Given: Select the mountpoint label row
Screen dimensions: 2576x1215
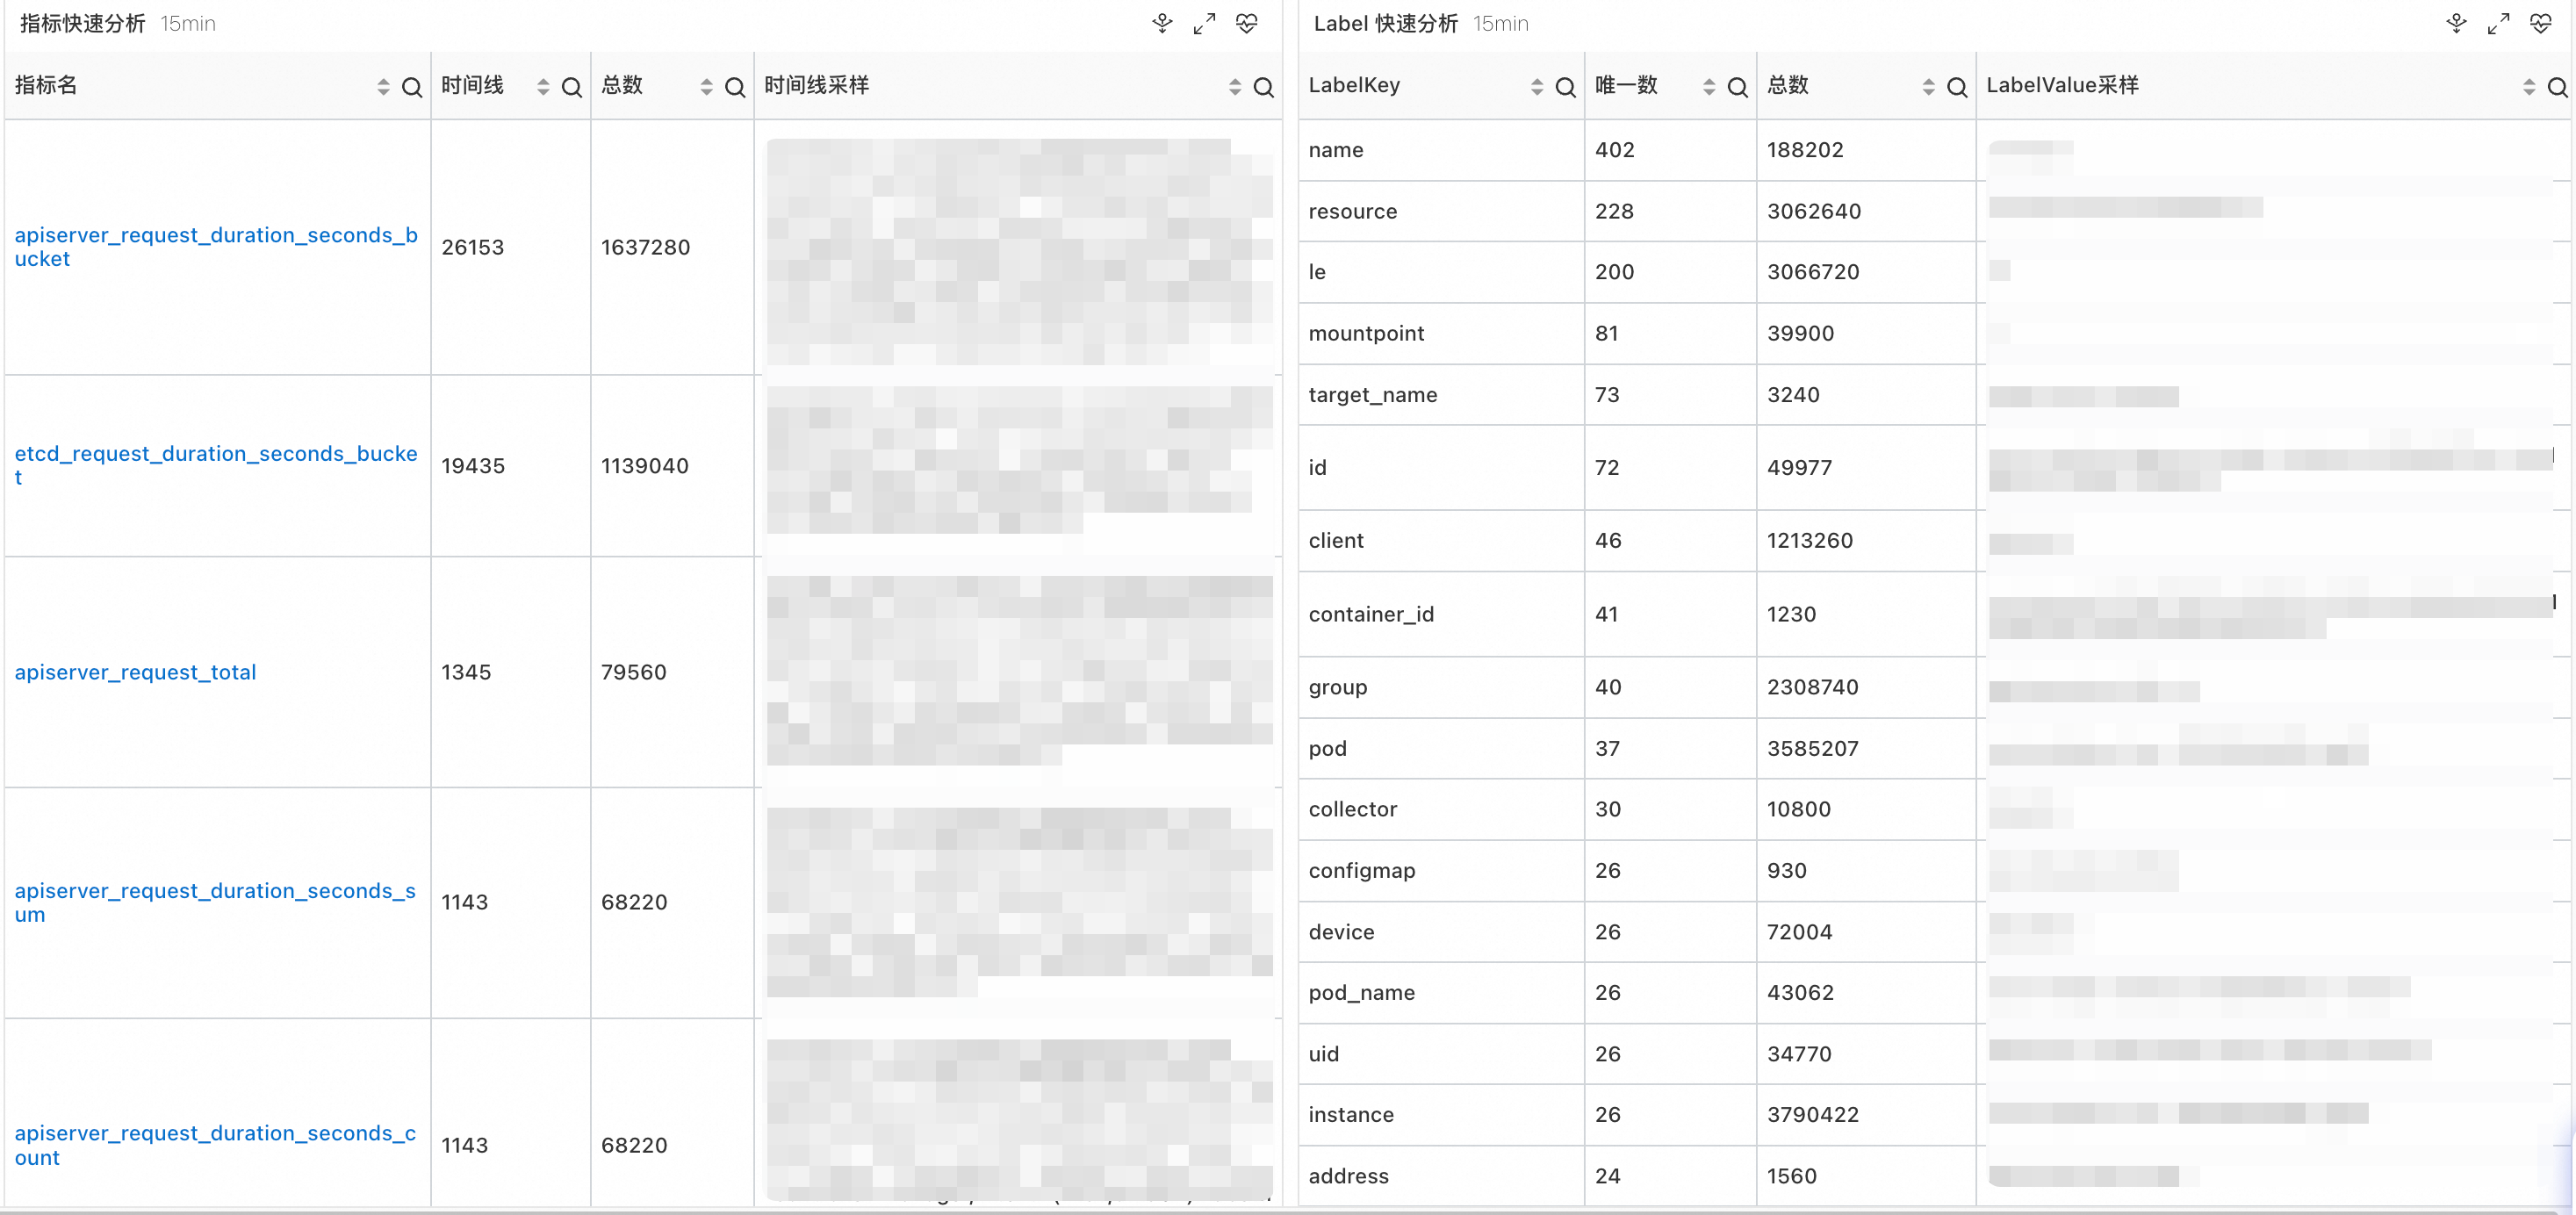Looking at the screenshot, I should [1366, 333].
